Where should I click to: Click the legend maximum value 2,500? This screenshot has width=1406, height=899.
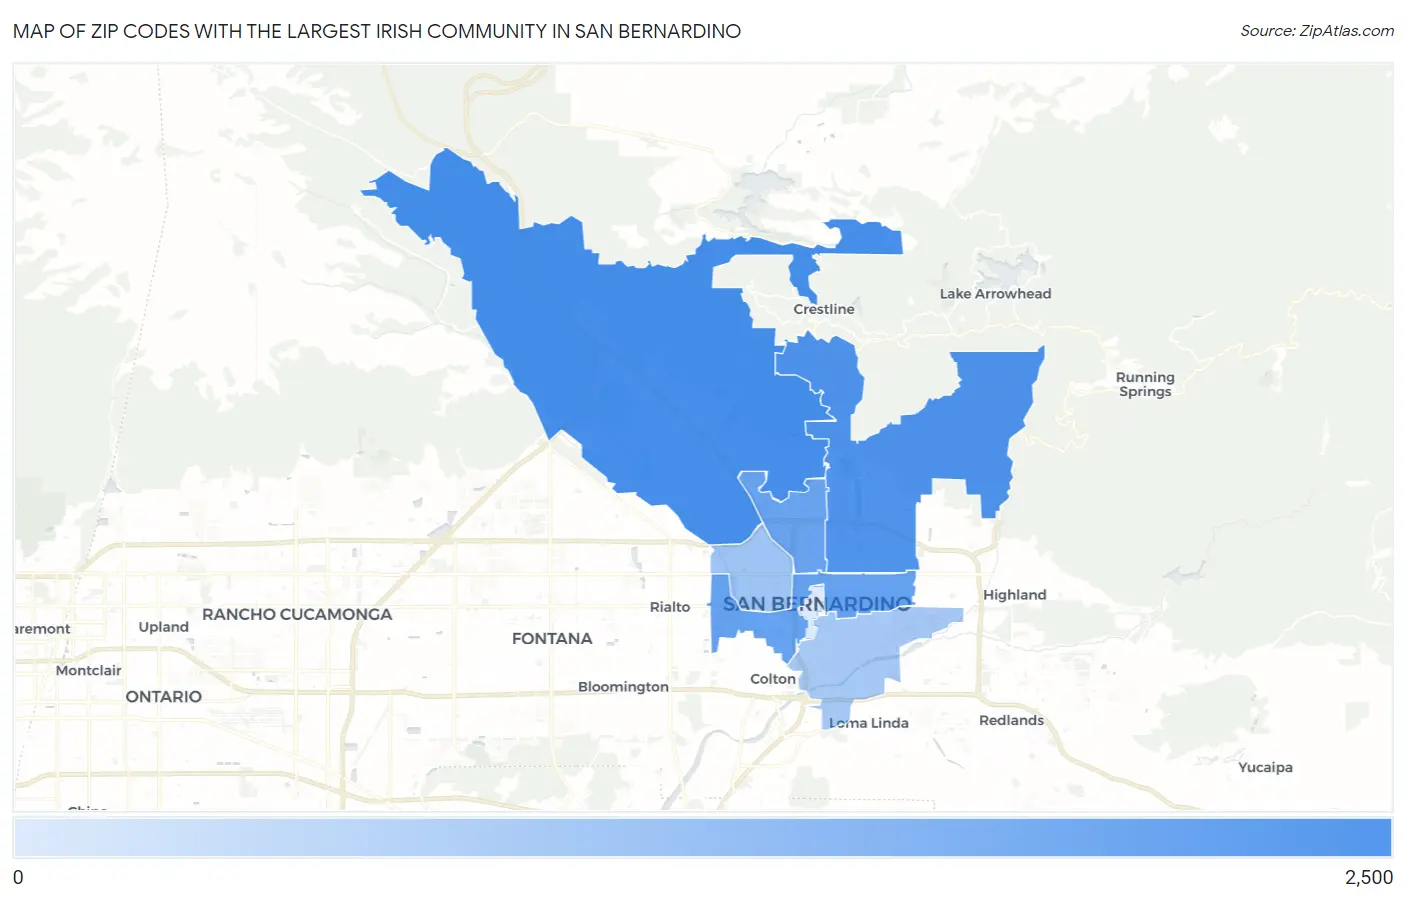tap(1368, 877)
